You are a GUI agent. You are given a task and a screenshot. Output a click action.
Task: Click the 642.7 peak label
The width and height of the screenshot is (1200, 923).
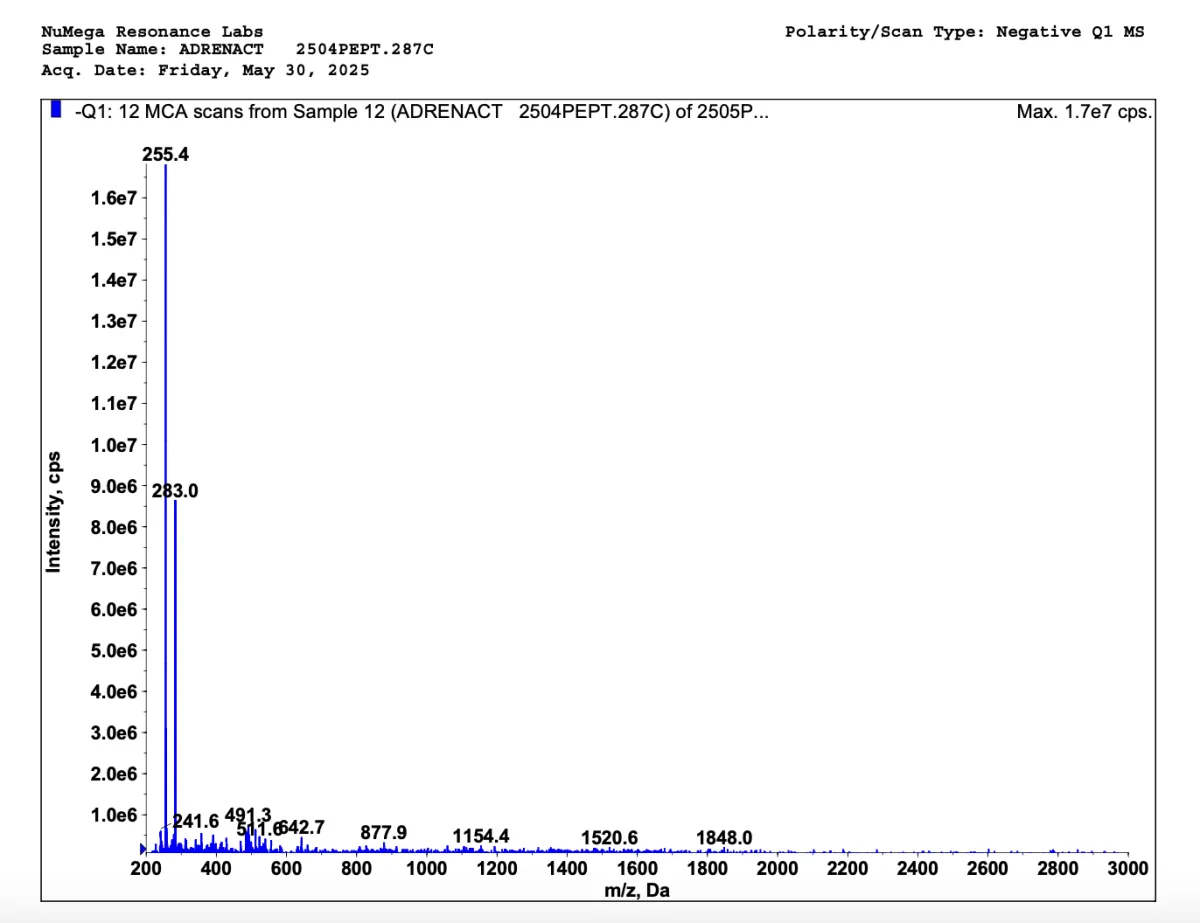[302, 828]
